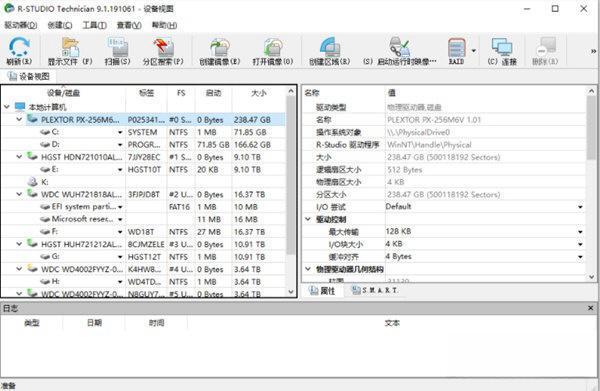The image size is (600, 391).
Task: Collapse the PLEXTOR PX-256M6 drive node
Action: 19,119
